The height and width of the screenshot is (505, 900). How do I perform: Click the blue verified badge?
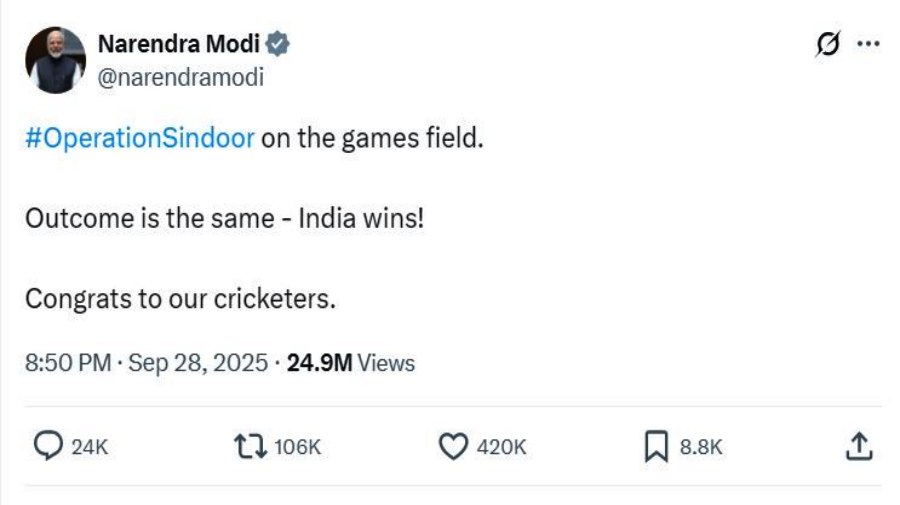pos(279,44)
